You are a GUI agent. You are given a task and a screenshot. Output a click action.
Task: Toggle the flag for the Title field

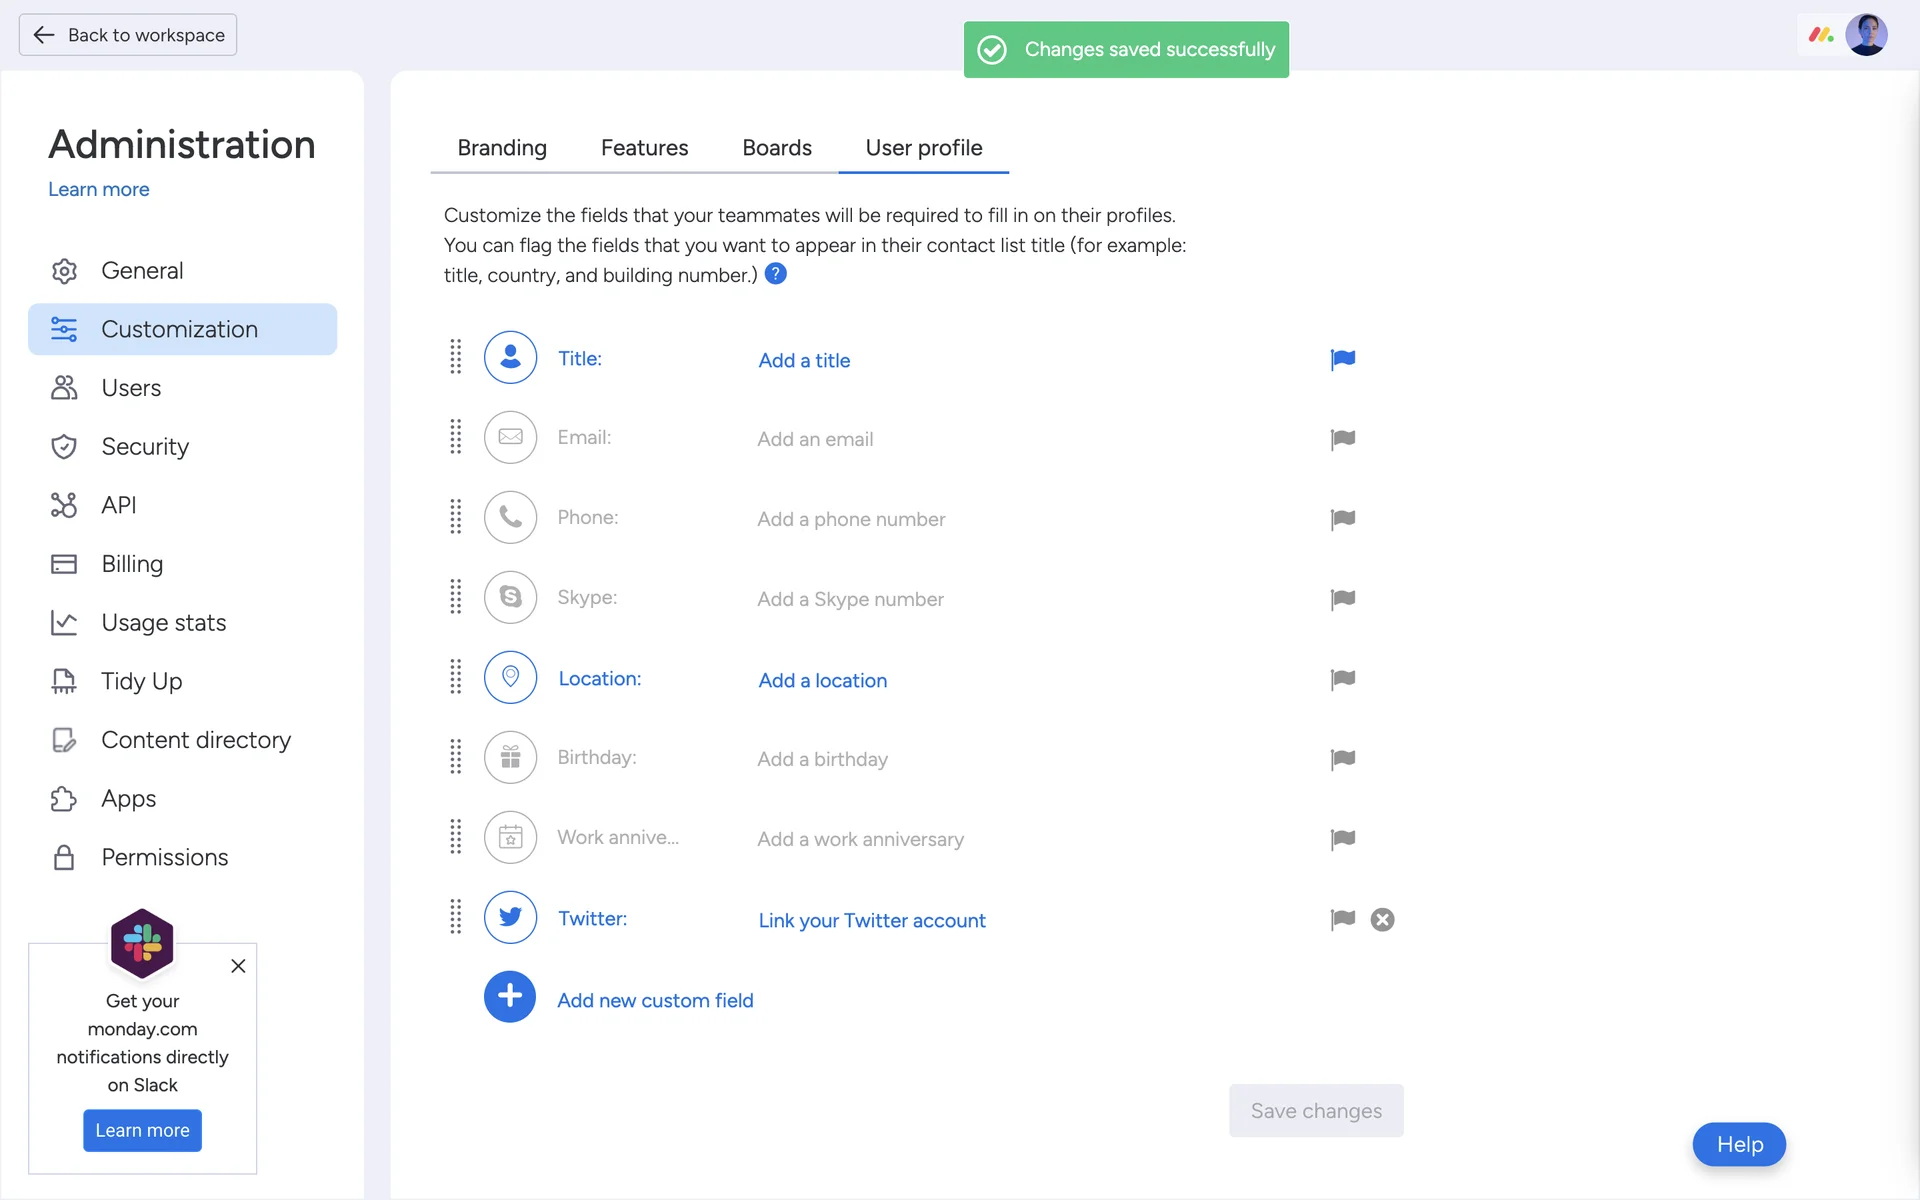tap(1342, 359)
